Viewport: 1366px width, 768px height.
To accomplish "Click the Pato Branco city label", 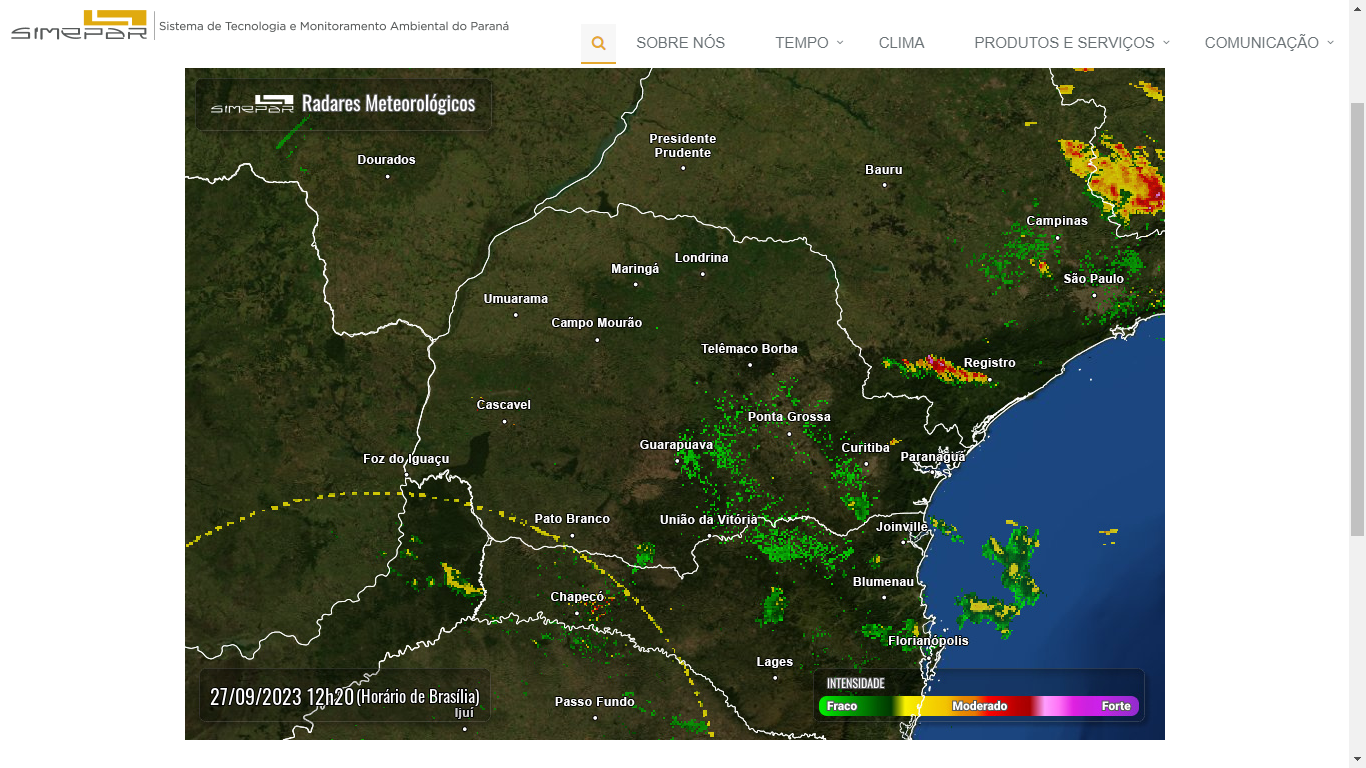I will coord(572,519).
